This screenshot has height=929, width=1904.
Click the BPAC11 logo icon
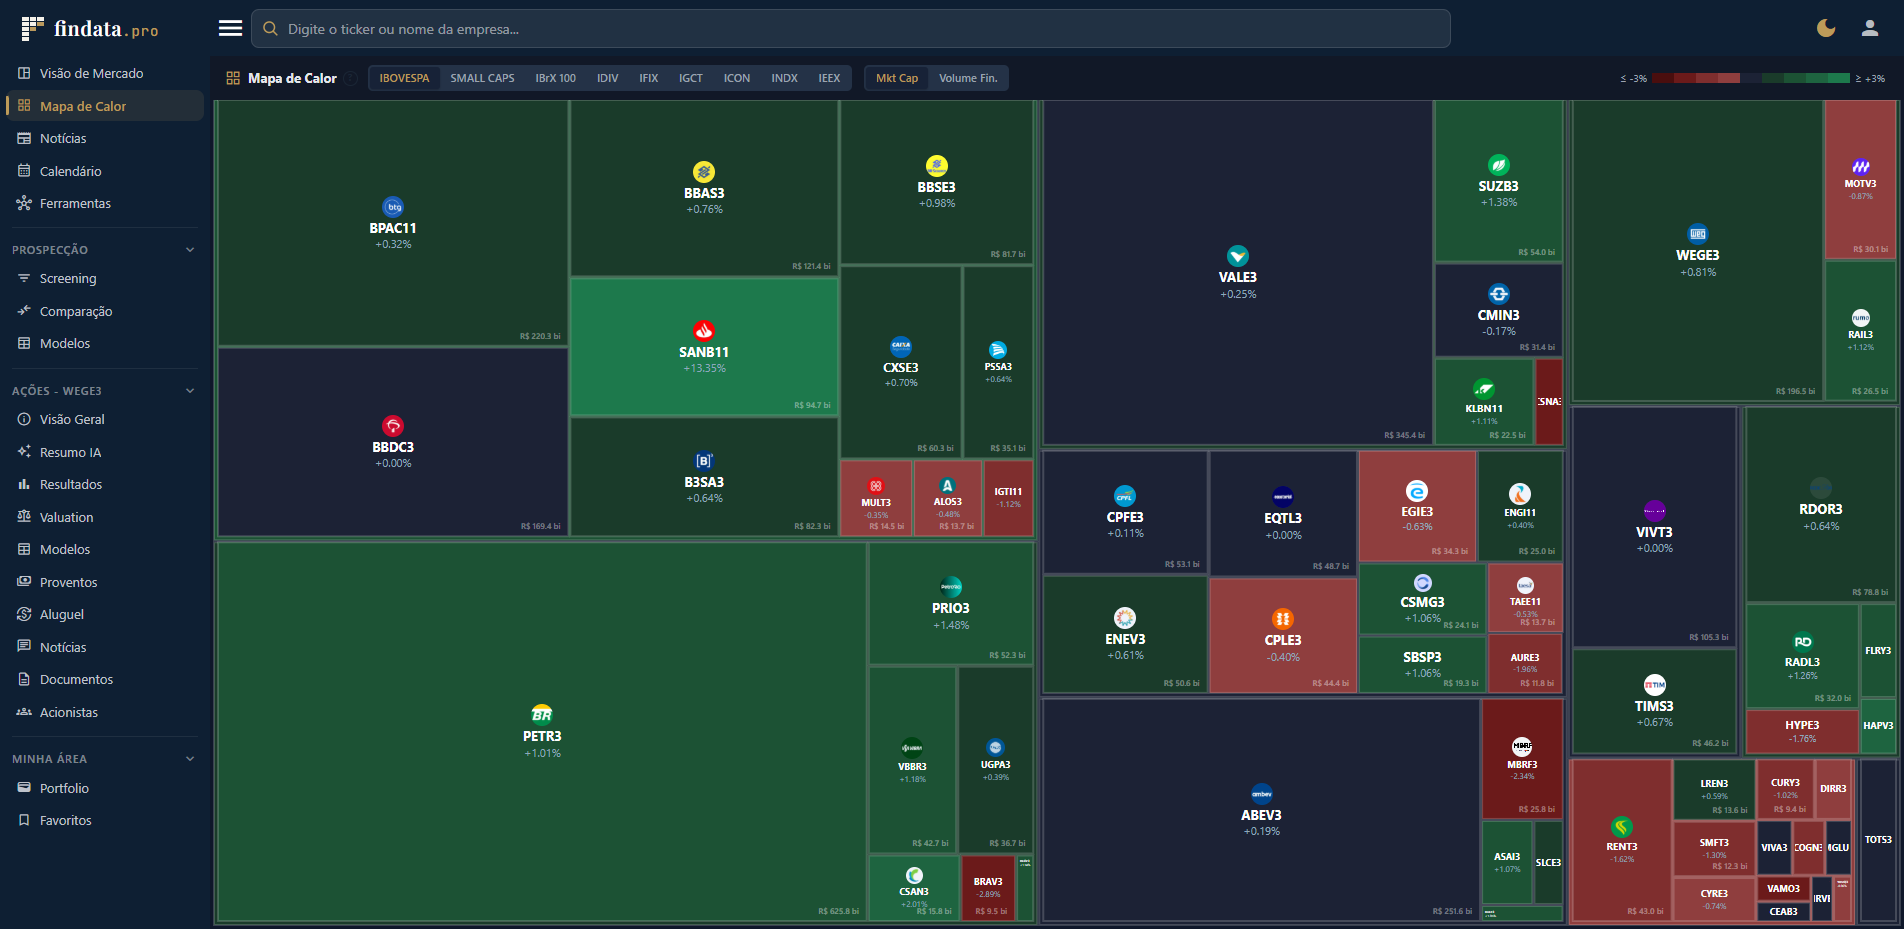[394, 207]
